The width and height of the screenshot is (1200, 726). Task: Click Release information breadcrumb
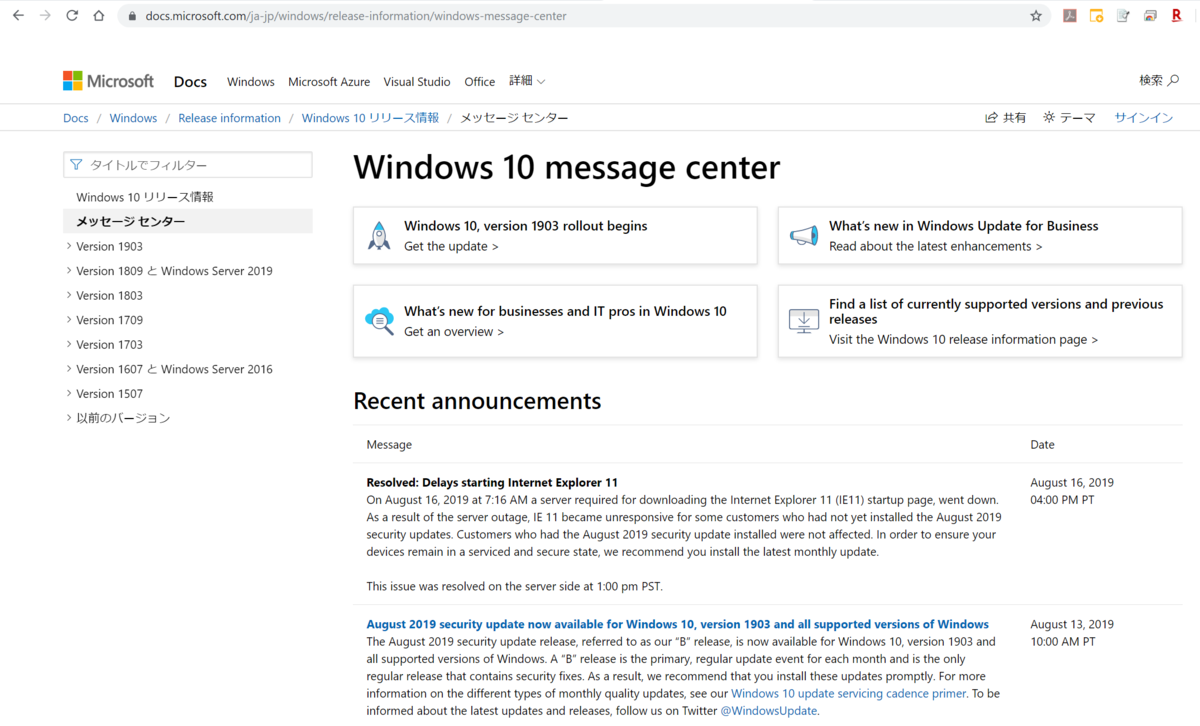[x=229, y=118]
